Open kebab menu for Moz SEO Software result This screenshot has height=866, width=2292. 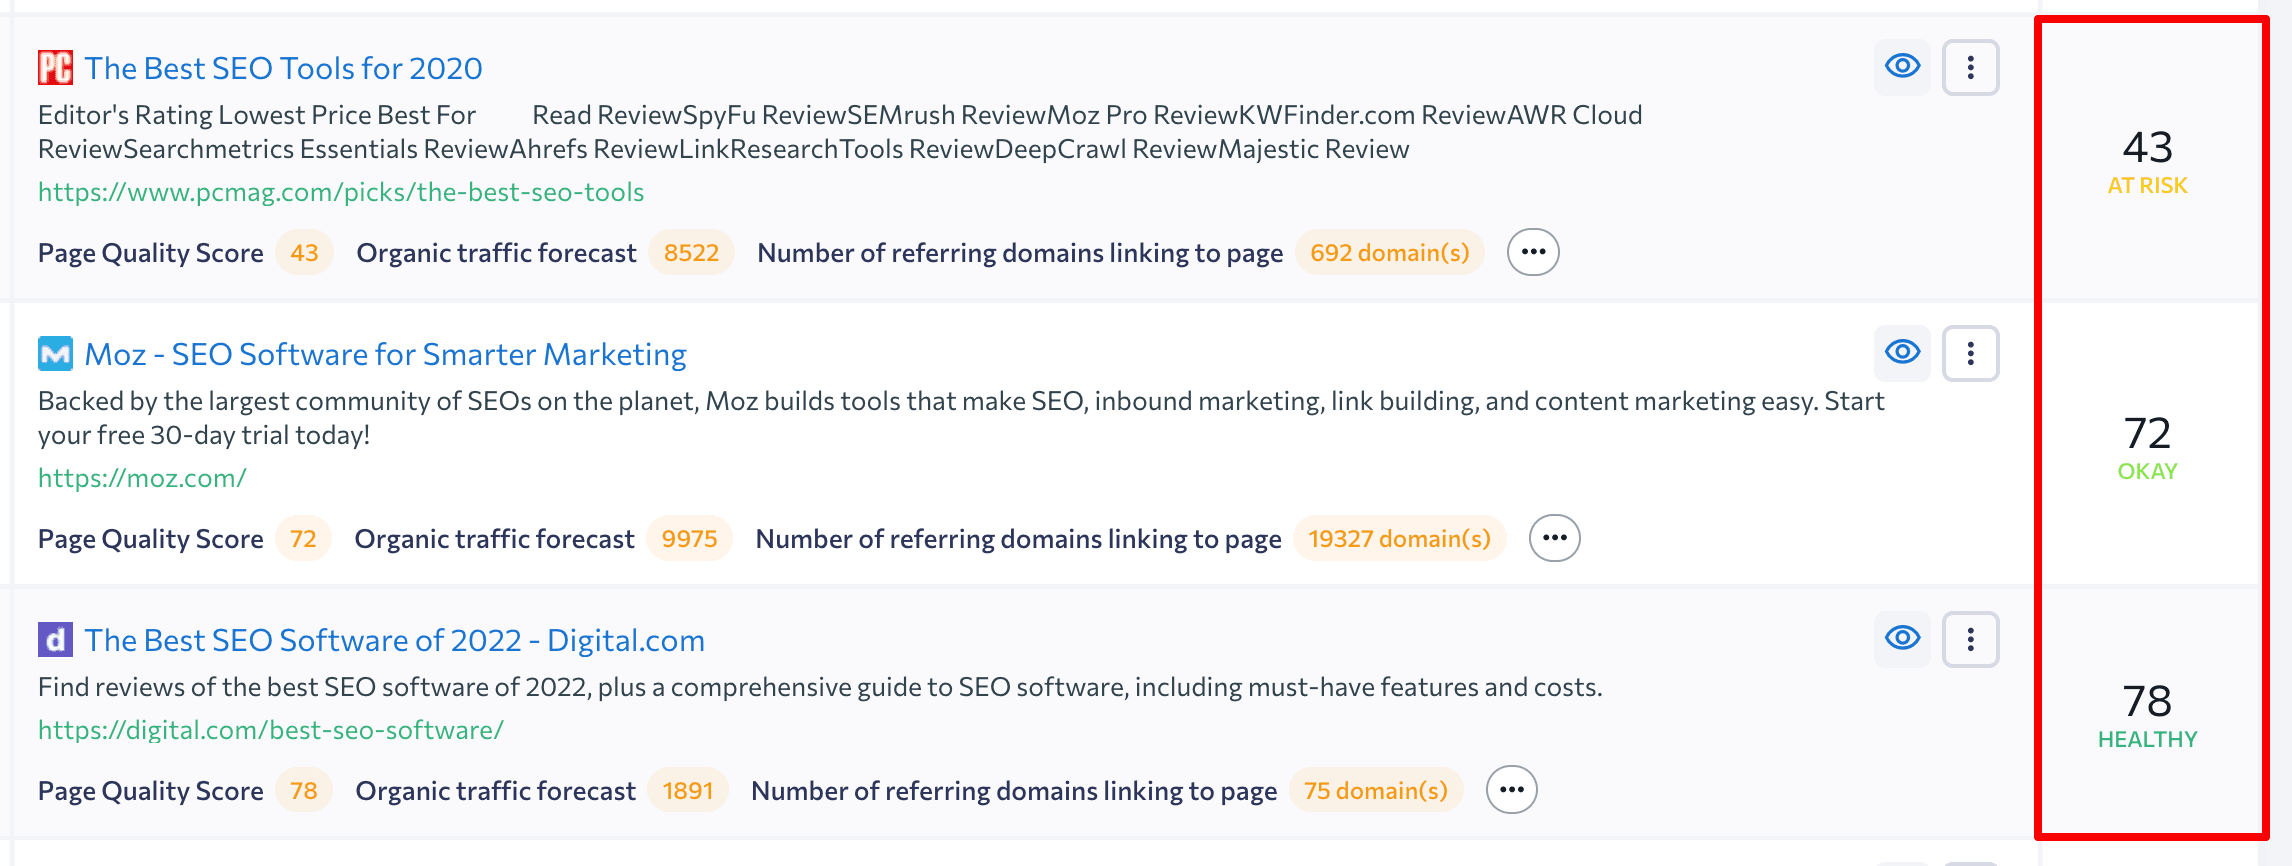coord(1970,353)
